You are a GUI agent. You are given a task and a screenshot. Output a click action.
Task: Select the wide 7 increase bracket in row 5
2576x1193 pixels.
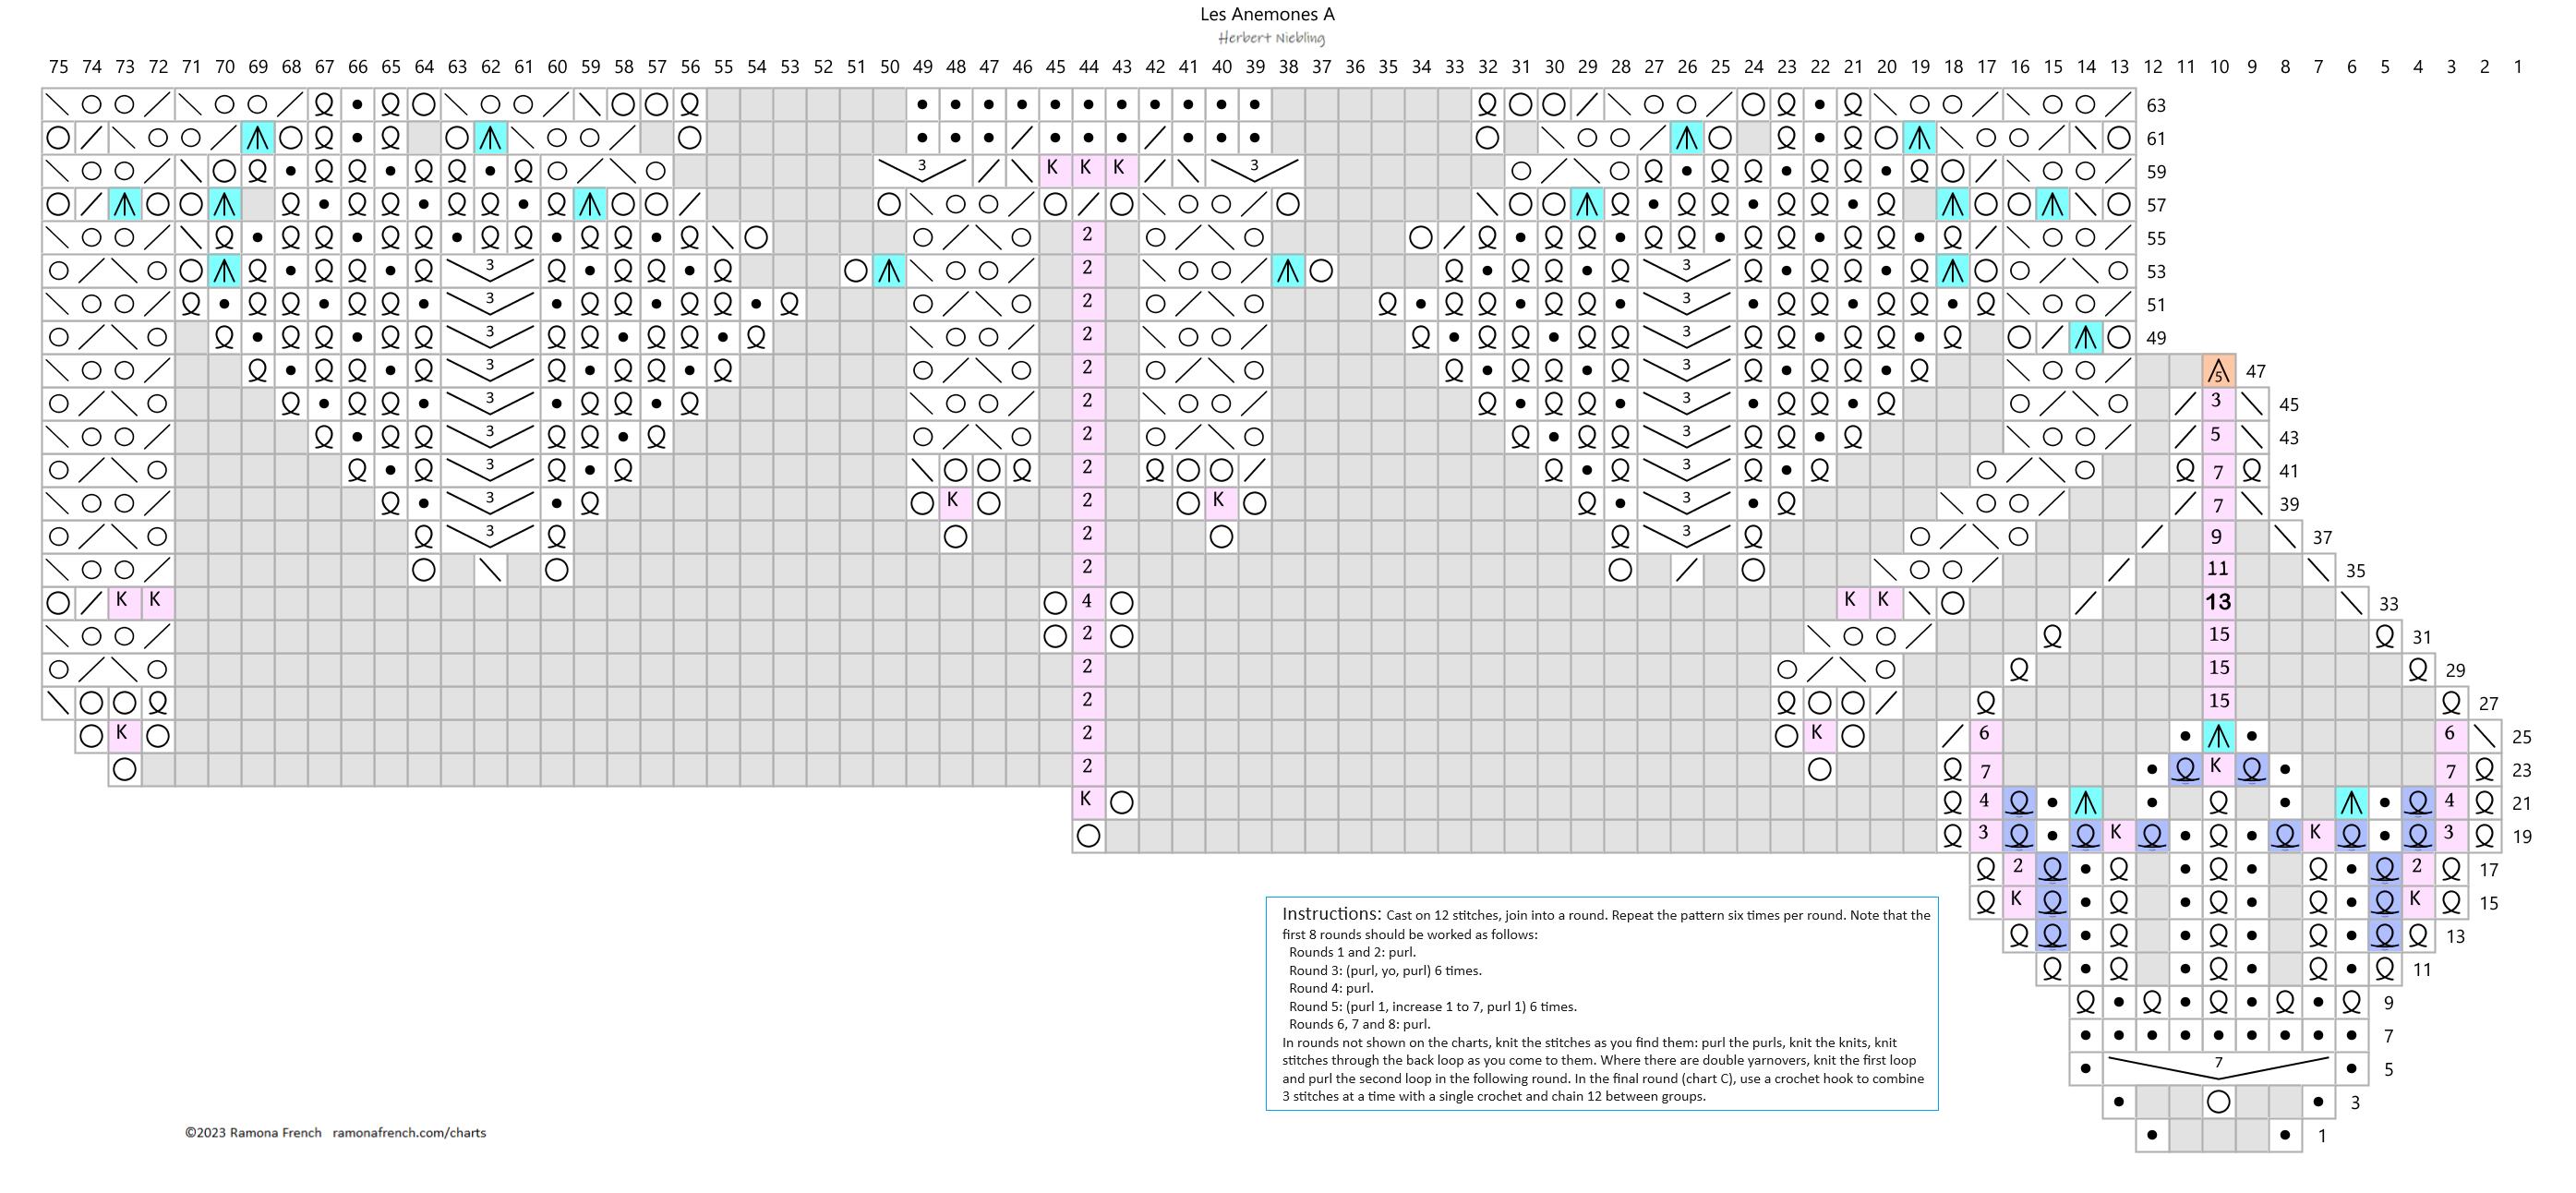pos(2218,1067)
